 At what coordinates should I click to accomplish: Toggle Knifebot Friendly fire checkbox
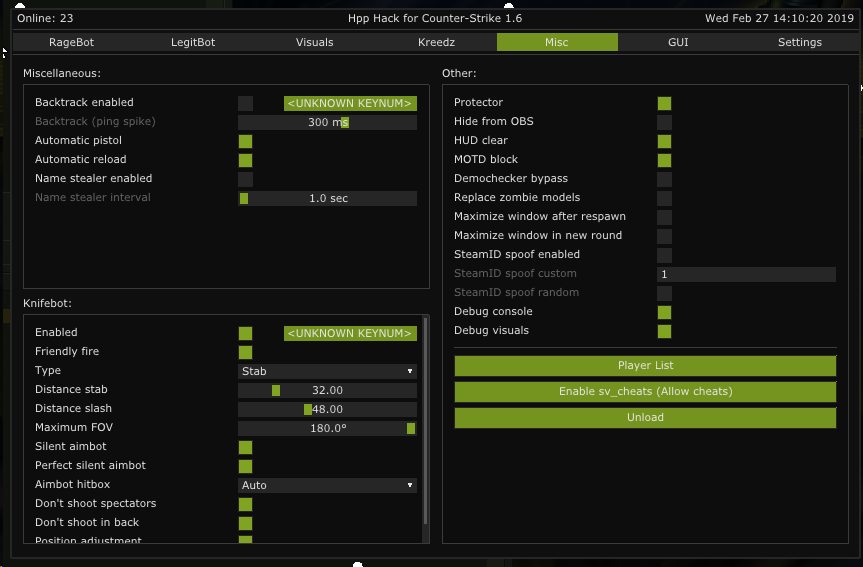(245, 352)
